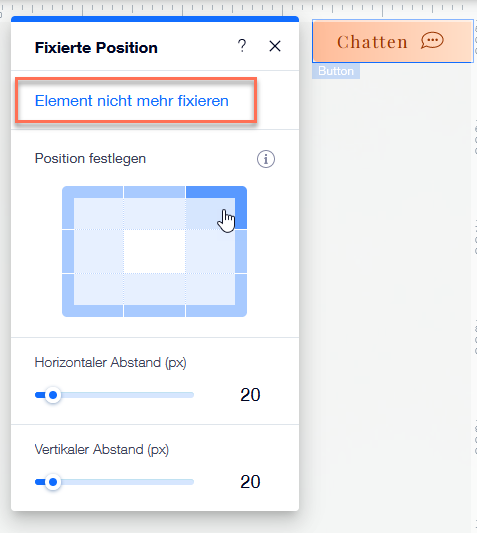Select the bottom-center position grid cell
The image size is (477, 533).
154,295
